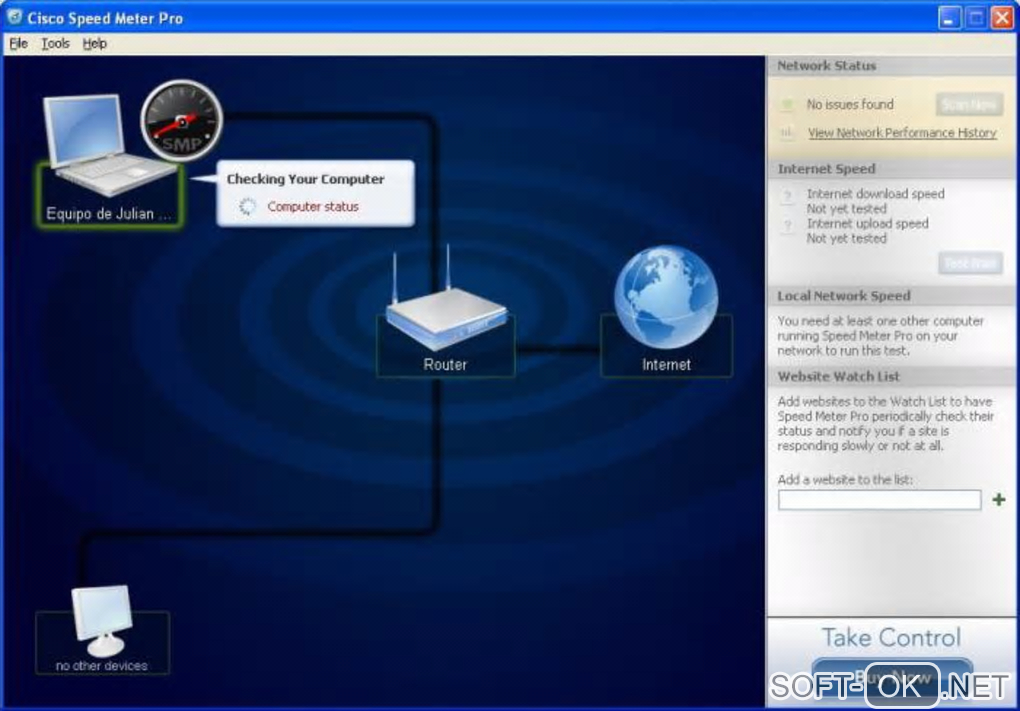Click the No issues found text
Screen dimensions: 1020x711
click(850, 104)
